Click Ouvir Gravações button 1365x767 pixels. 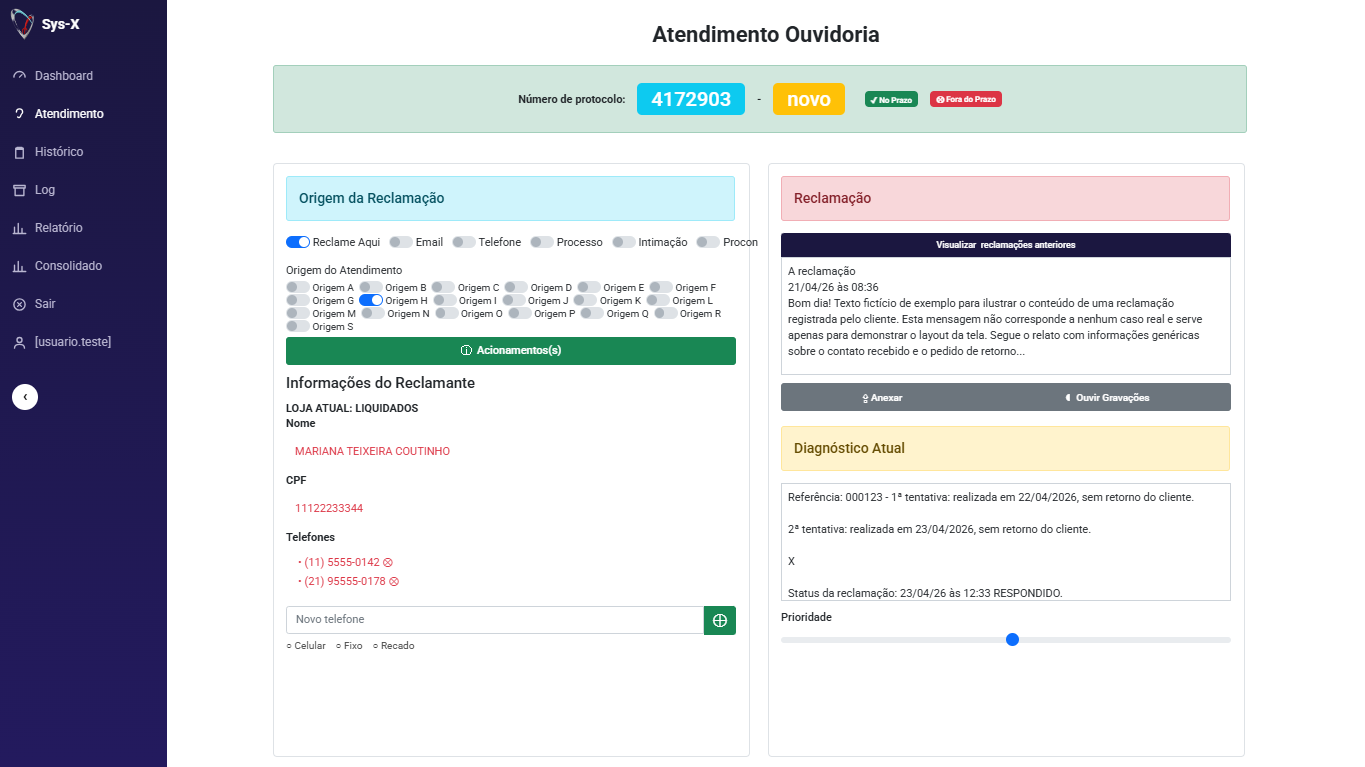[1107, 397]
